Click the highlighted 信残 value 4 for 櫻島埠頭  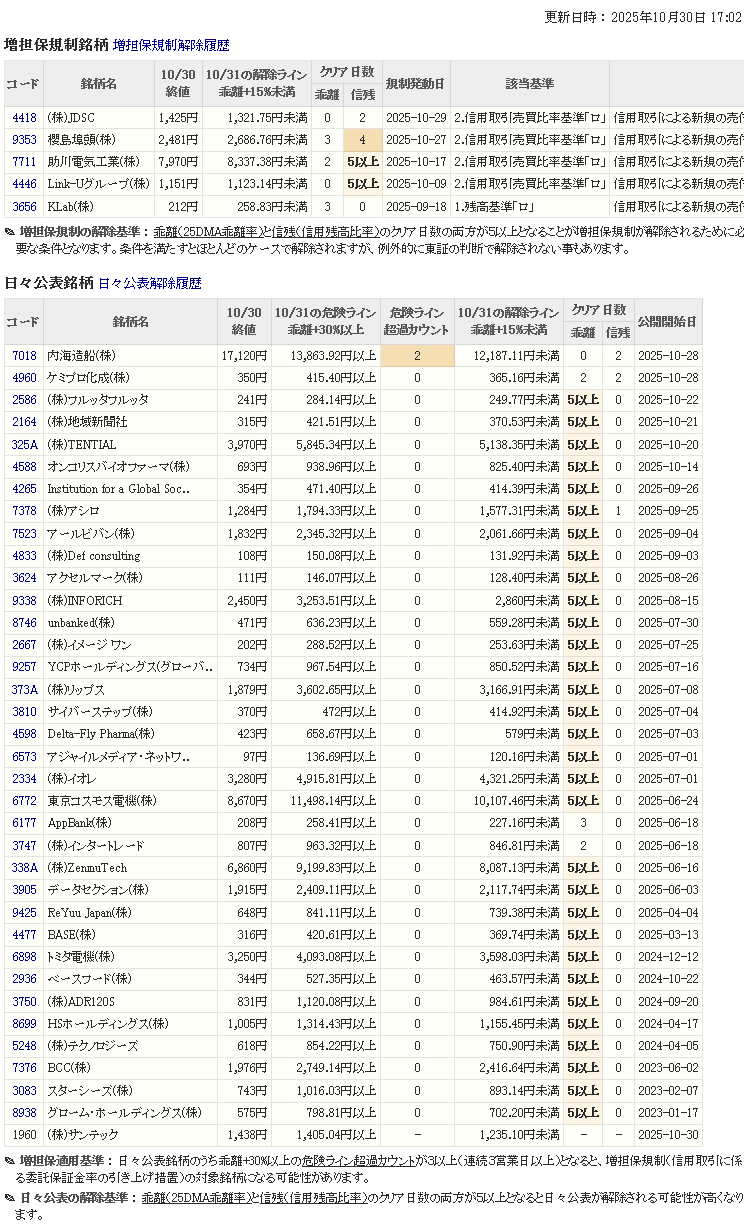pos(362,140)
